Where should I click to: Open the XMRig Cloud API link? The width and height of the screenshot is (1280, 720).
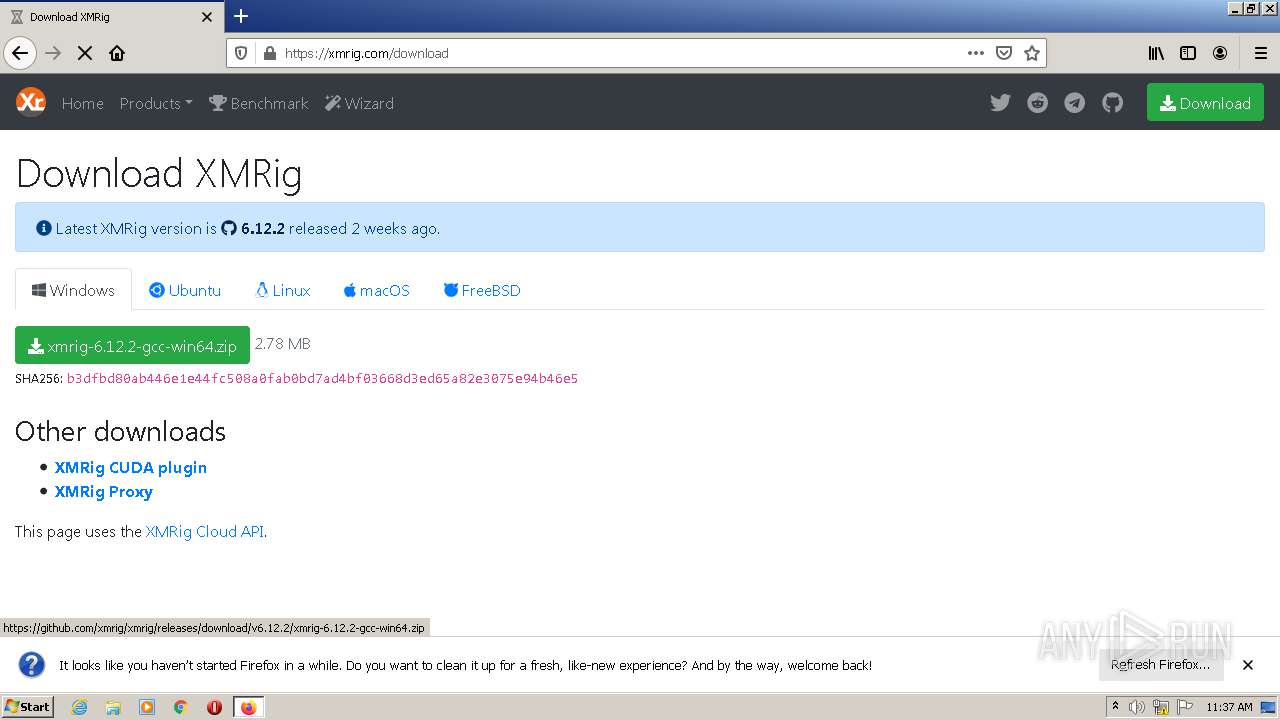tap(205, 531)
